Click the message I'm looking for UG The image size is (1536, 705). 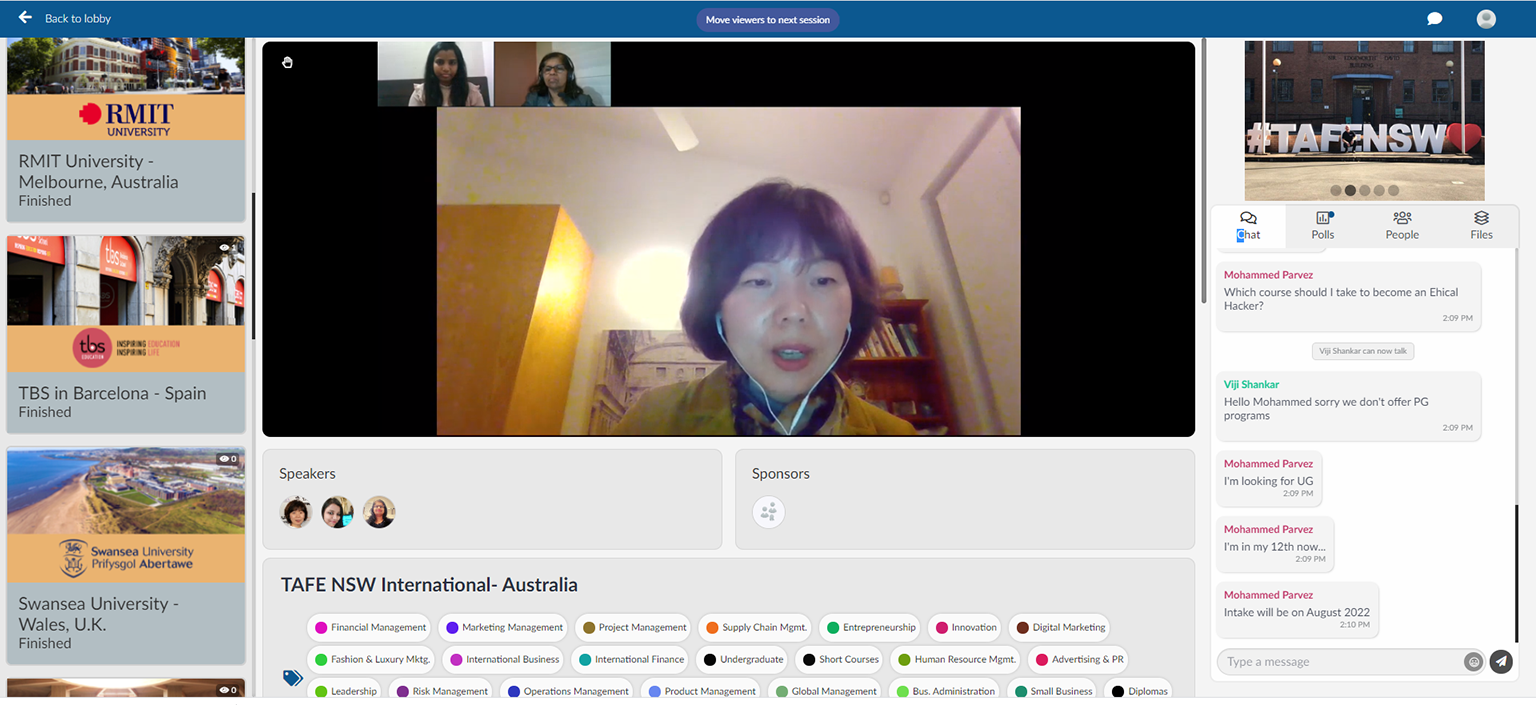tap(1269, 478)
